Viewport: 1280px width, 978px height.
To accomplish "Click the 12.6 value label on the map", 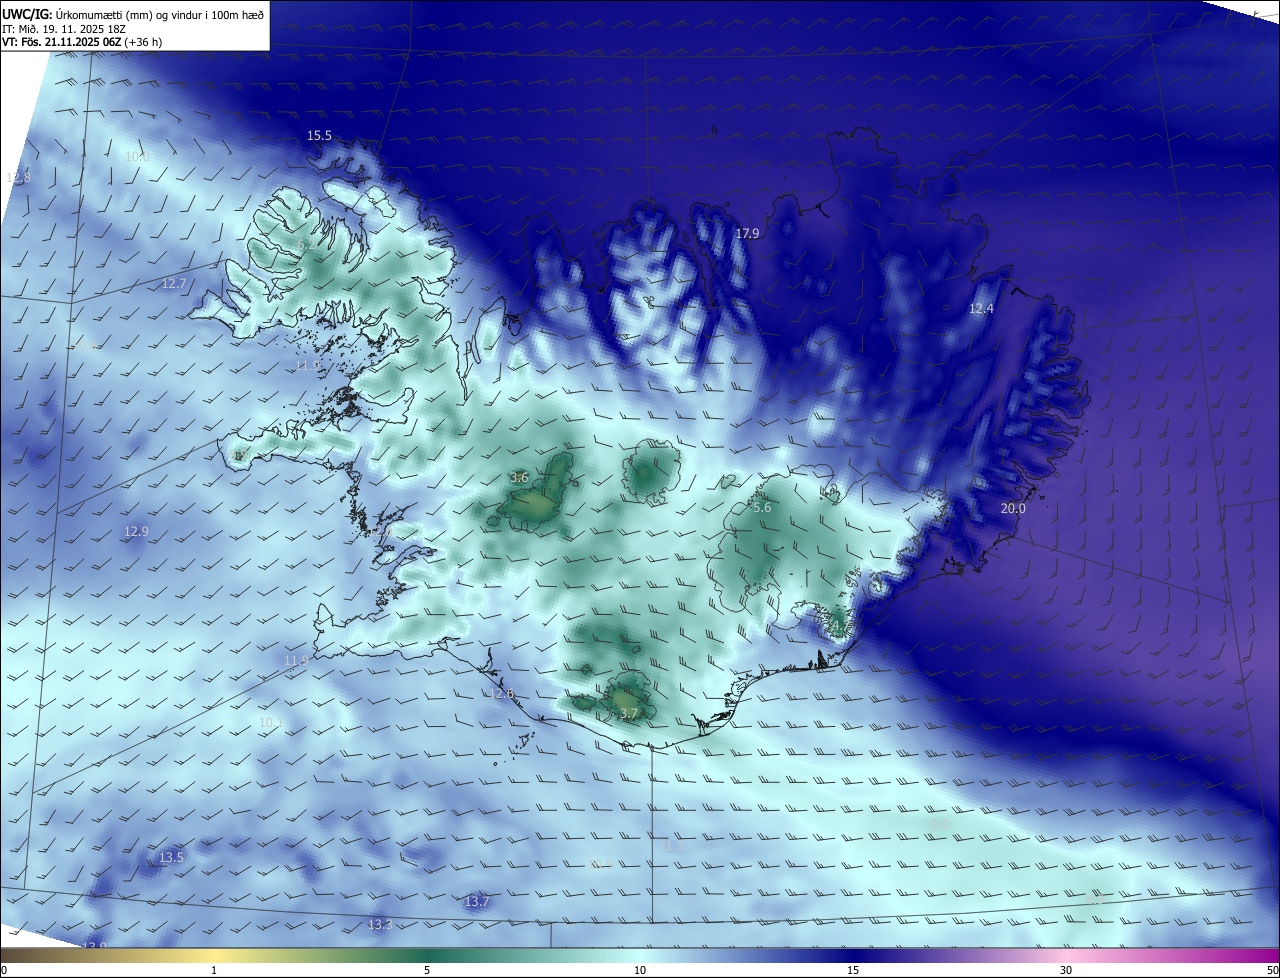I will click(x=501, y=693).
